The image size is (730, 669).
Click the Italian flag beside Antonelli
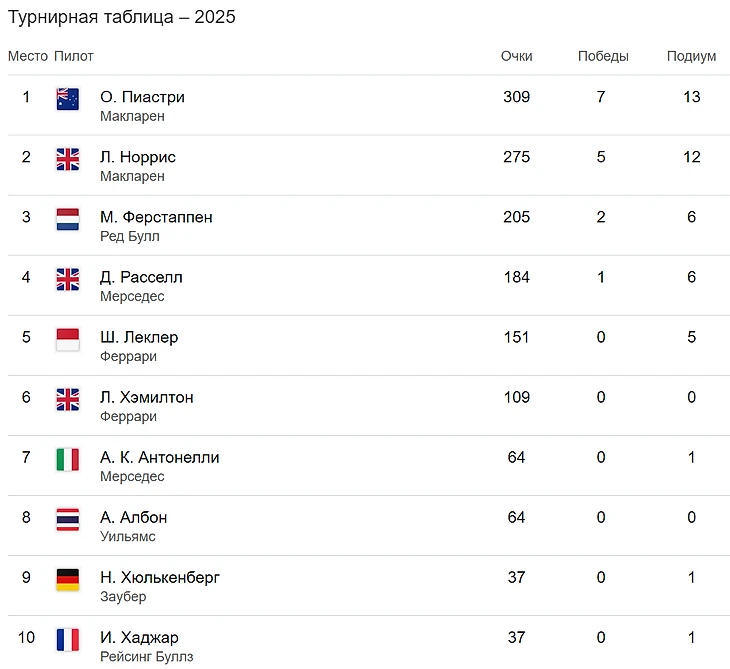68,459
